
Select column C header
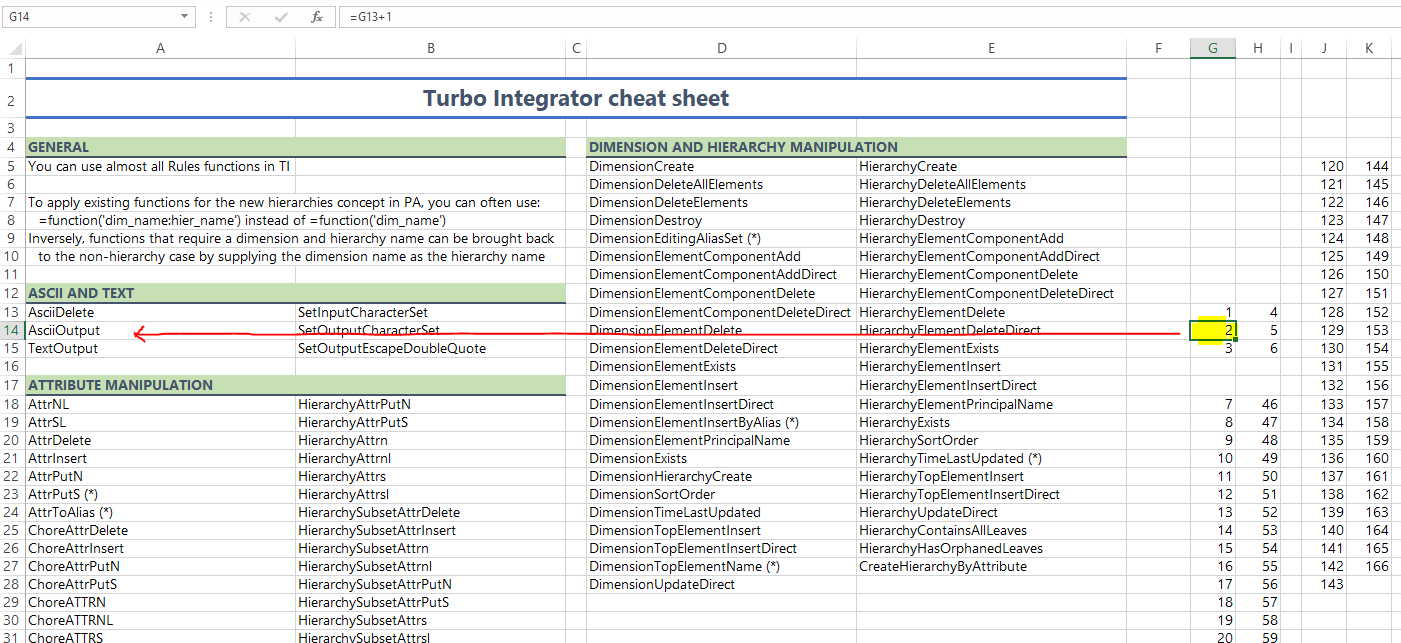click(x=576, y=48)
